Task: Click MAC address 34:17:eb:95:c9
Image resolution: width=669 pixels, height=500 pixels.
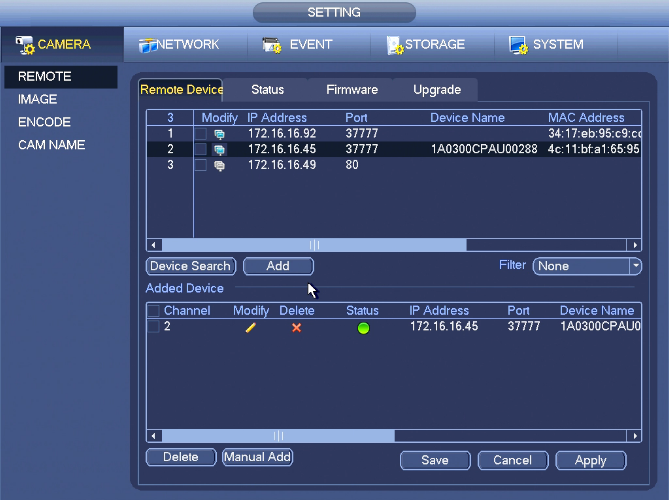Action: point(594,134)
